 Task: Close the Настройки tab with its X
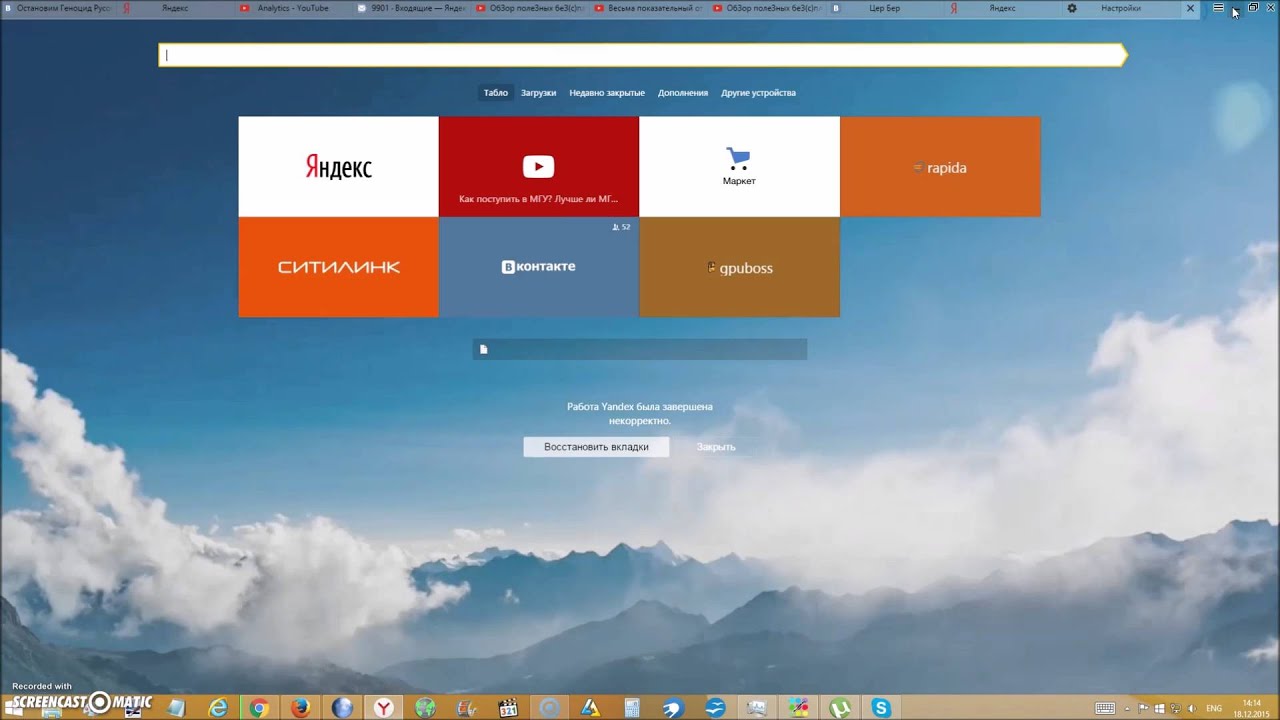point(1190,8)
